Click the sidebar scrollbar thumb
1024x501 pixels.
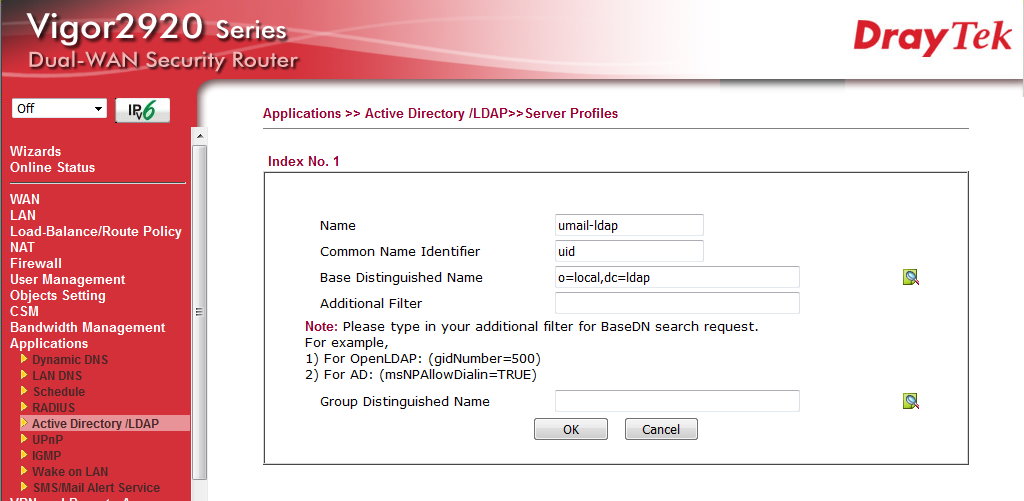200,312
